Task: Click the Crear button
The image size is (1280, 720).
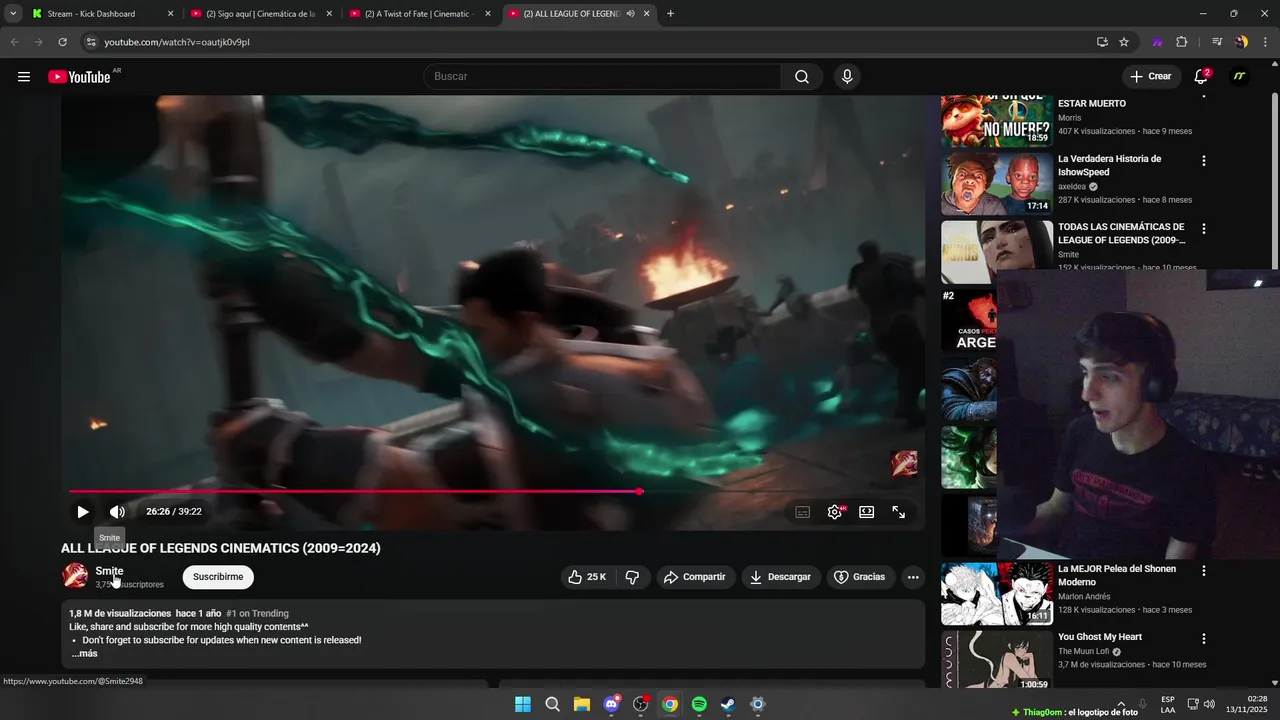Action: (x=1151, y=77)
